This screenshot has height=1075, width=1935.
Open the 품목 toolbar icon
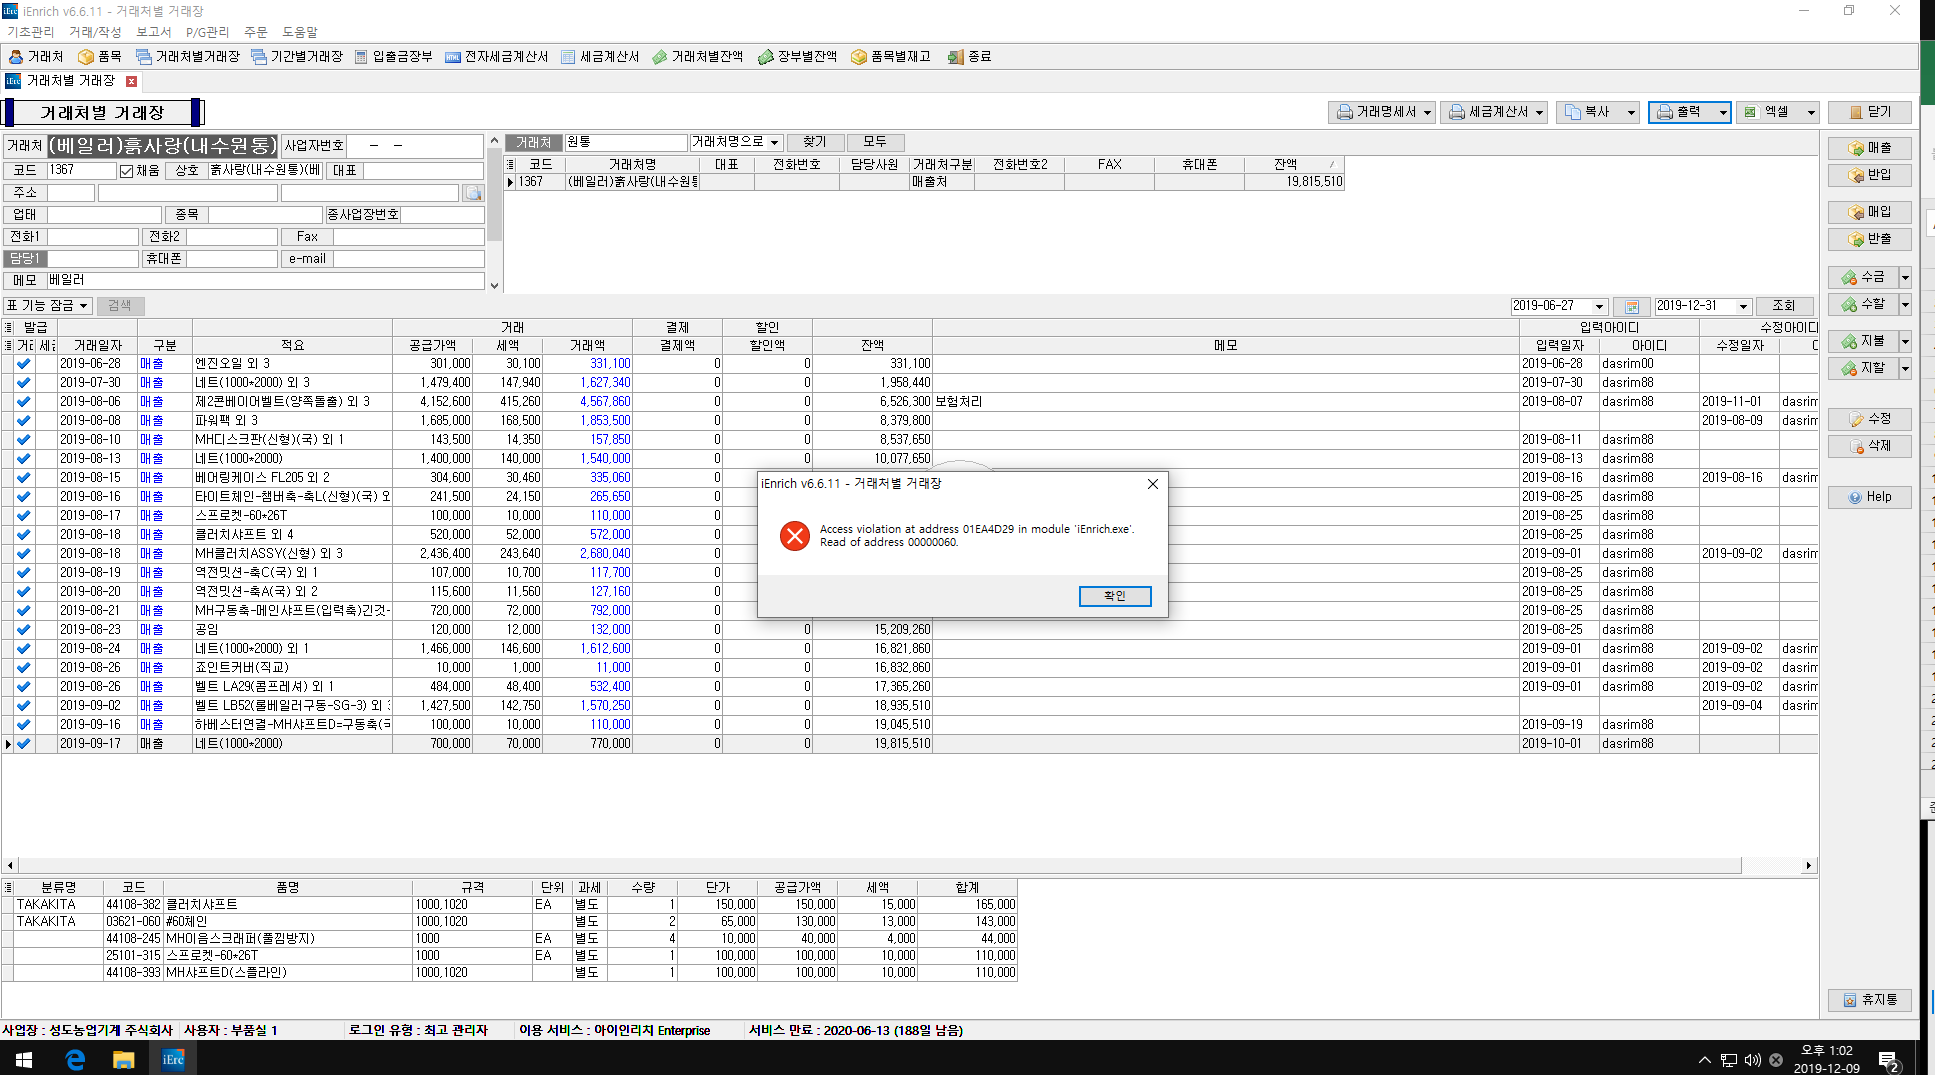tap(100, 57)
